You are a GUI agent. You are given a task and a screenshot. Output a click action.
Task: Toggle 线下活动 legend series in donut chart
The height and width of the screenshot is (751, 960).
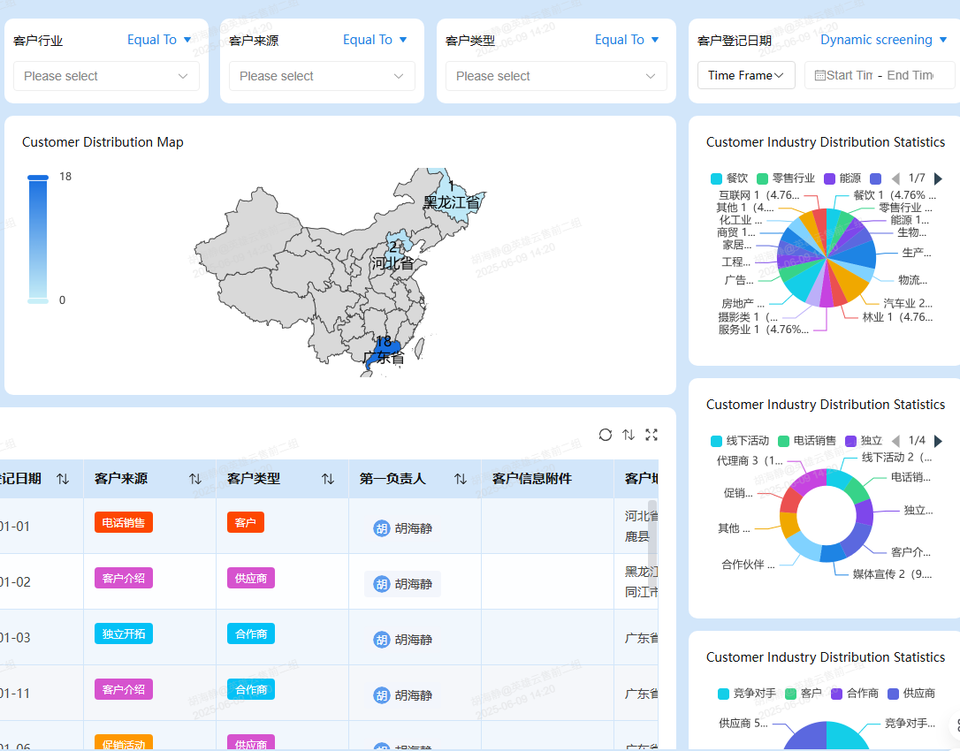740,441
